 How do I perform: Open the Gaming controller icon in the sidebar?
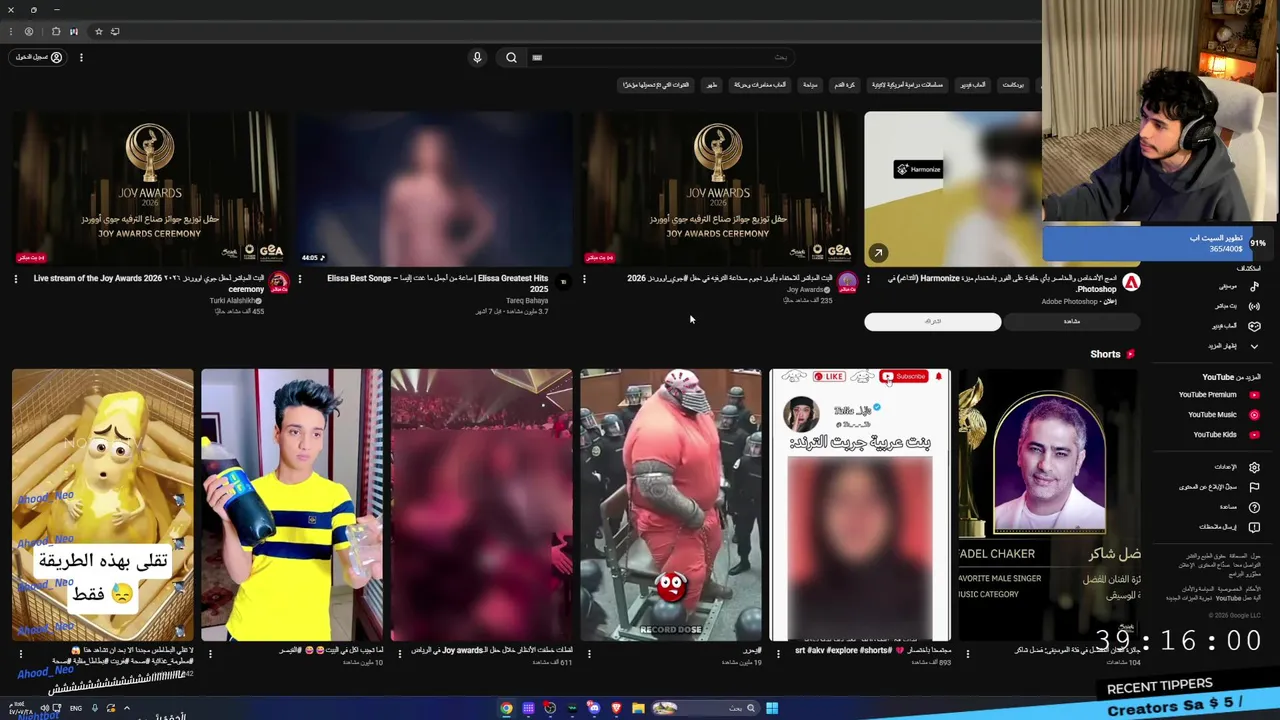[1254, 326]
